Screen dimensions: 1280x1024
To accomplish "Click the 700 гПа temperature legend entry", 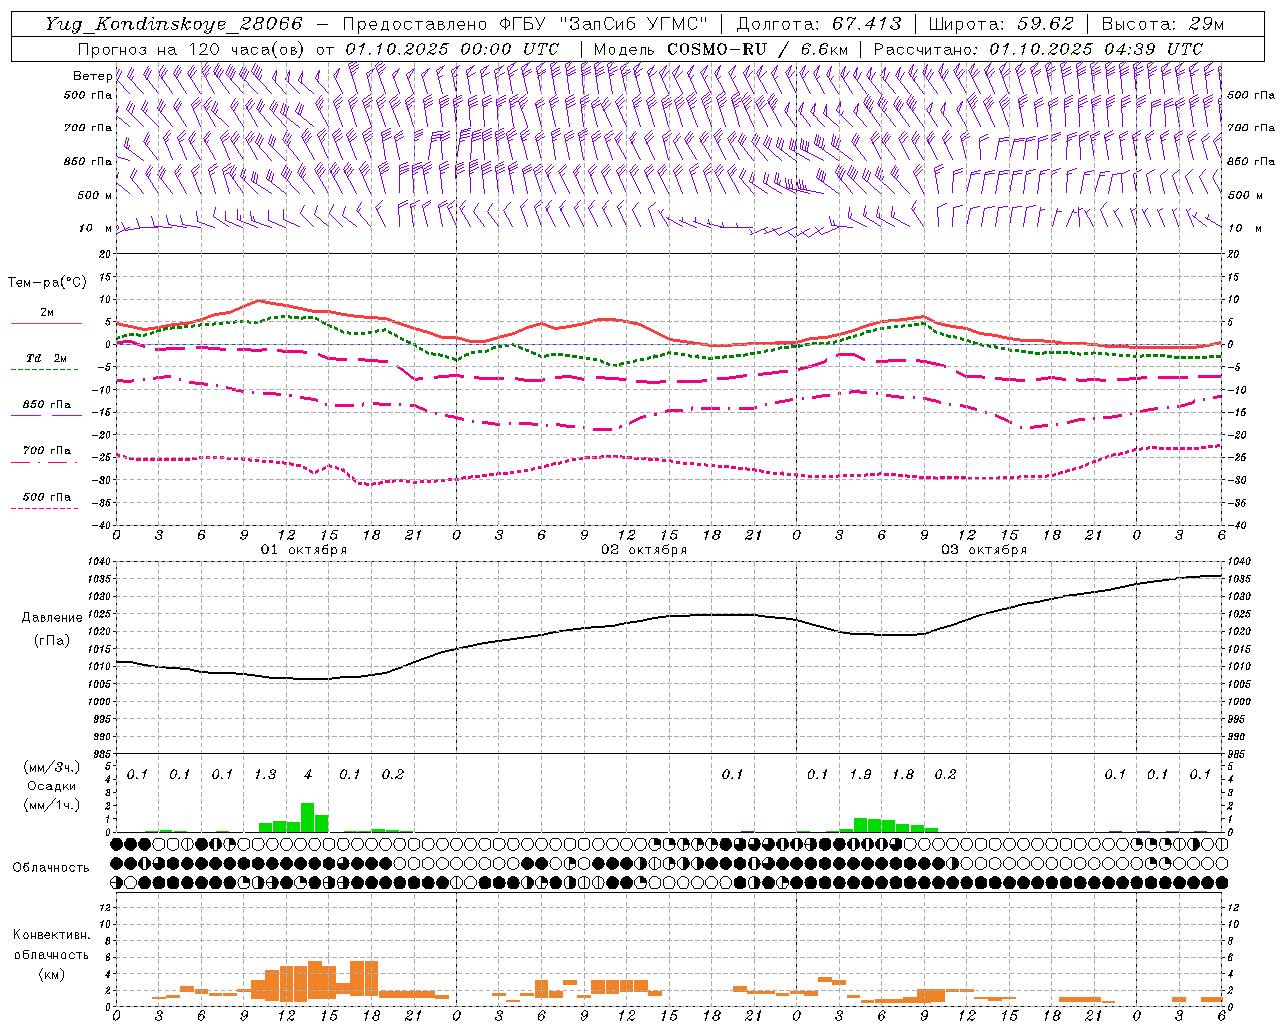I will (x=45, y=454).
